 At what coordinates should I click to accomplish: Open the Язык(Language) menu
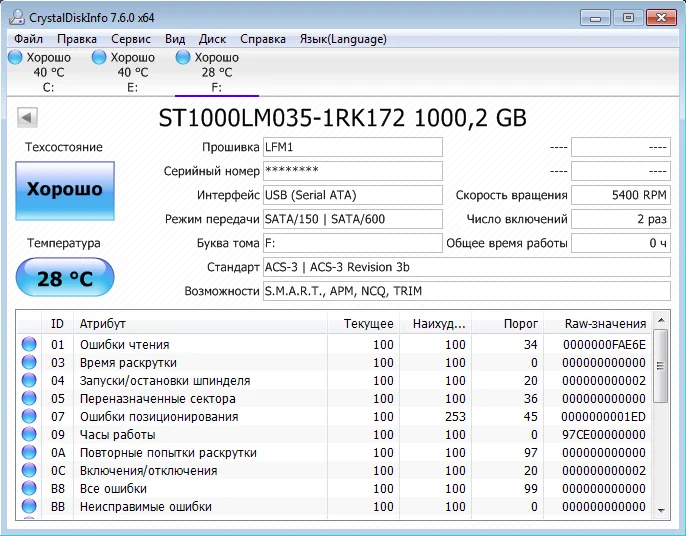pos(342,39)
